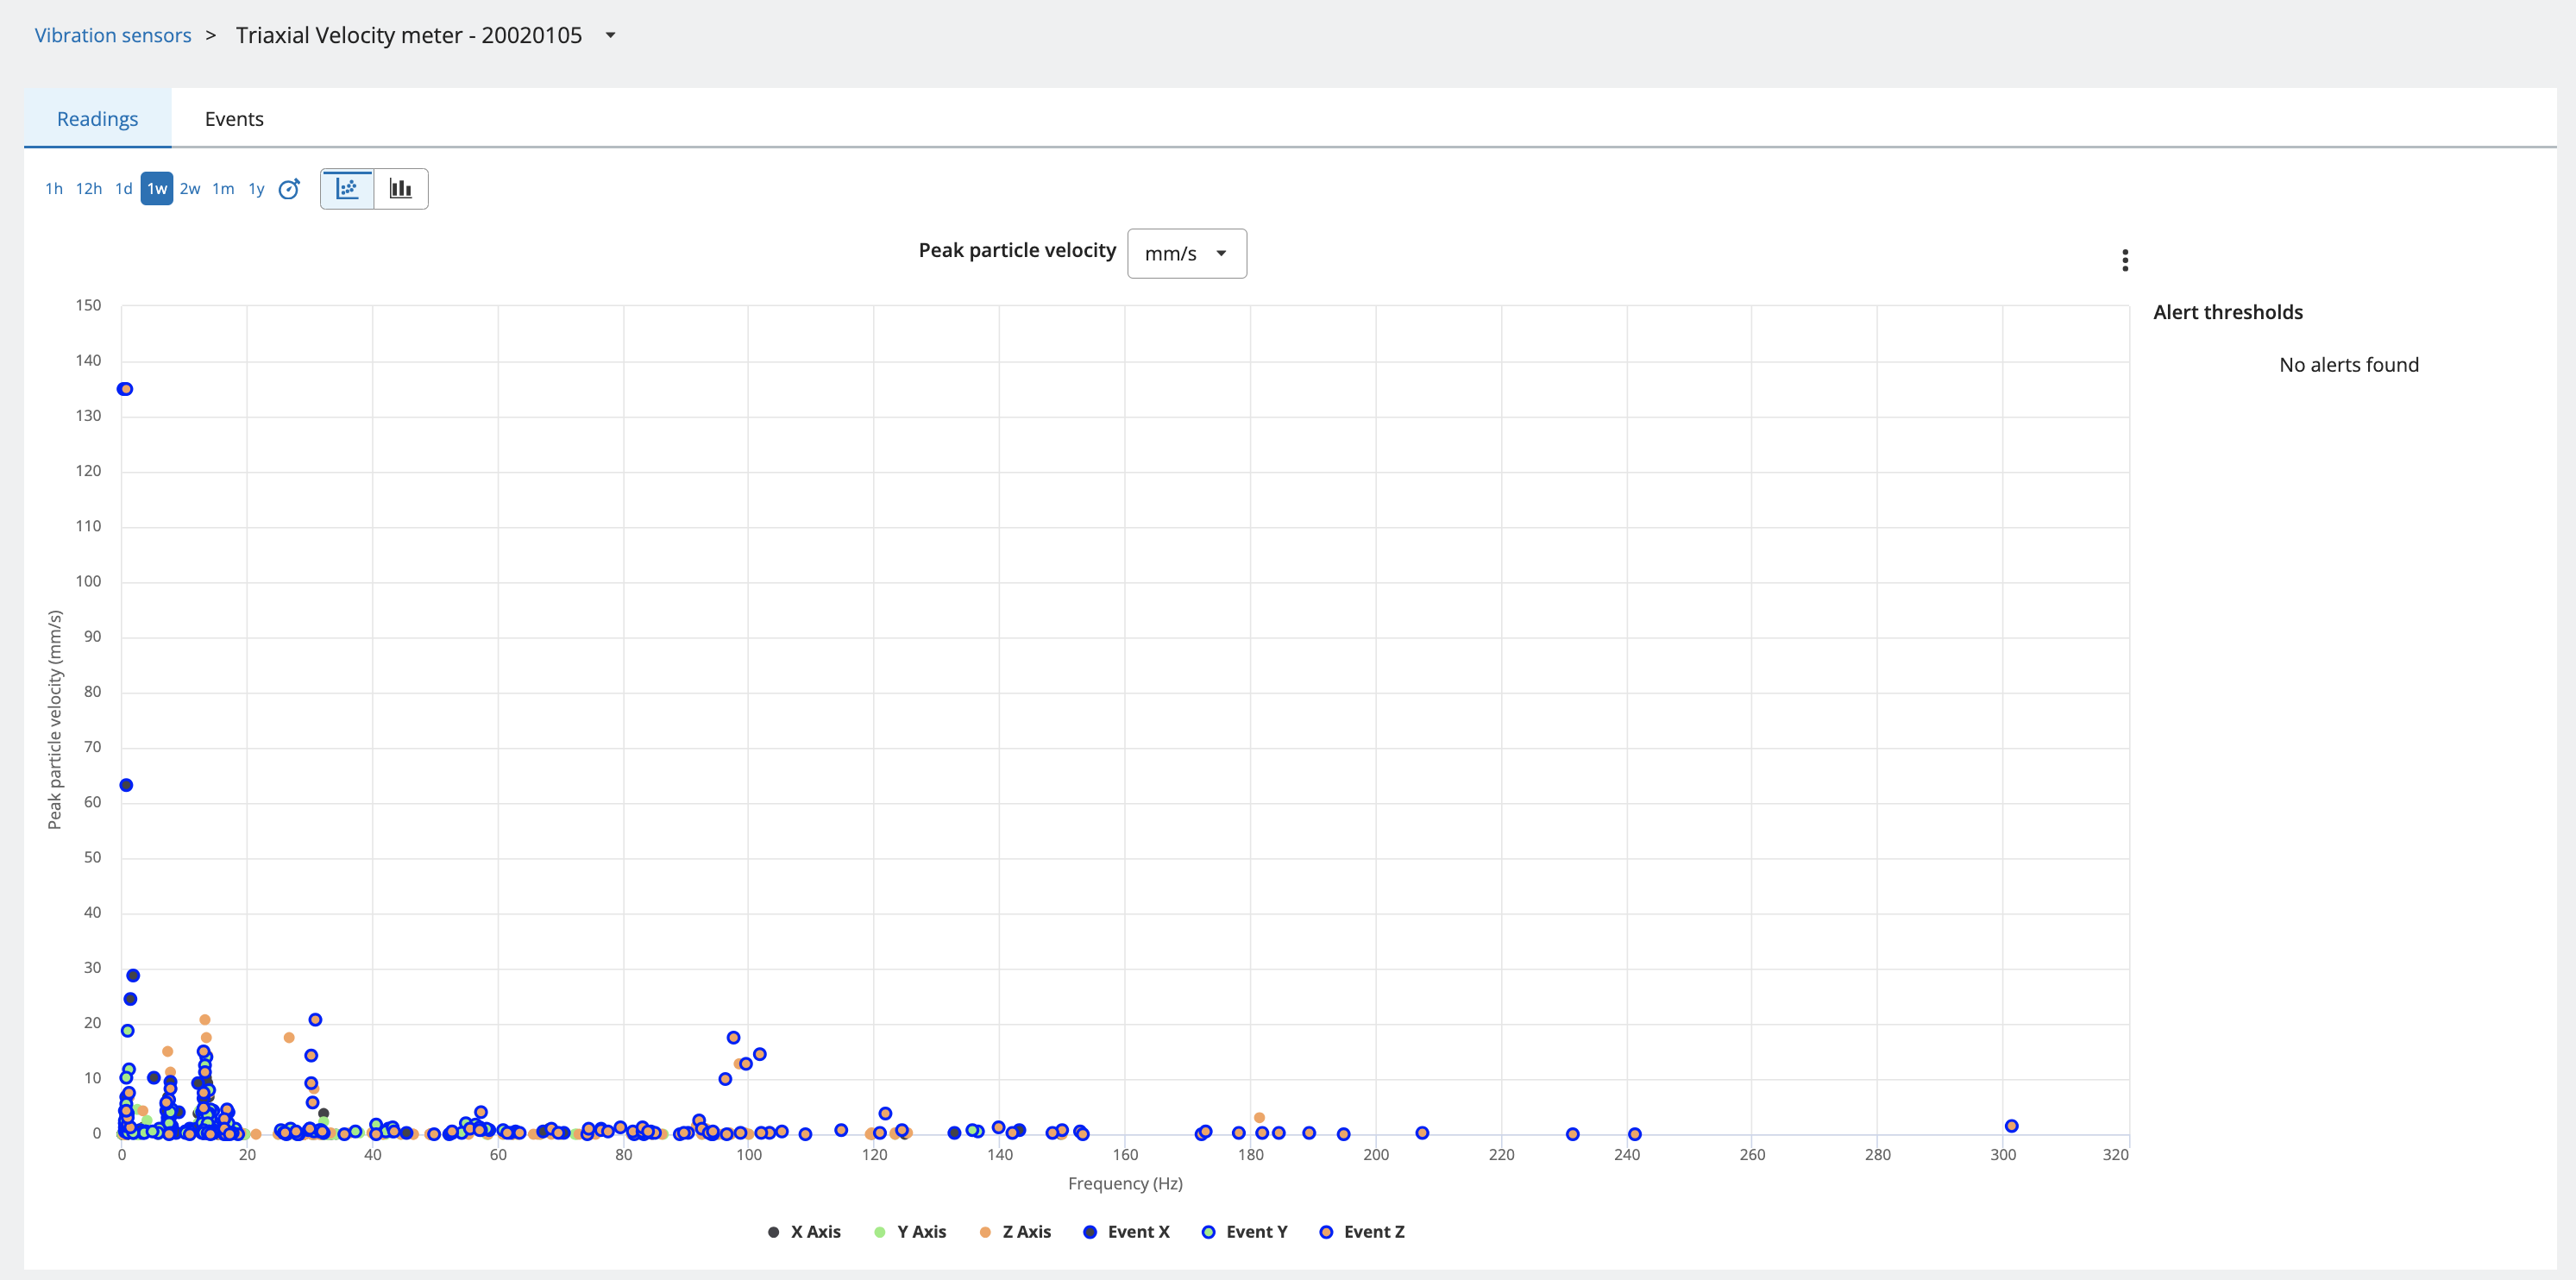This screenshot has width=2576, height=1280.
Task: Open the Events tab
Action: [234, 119]
